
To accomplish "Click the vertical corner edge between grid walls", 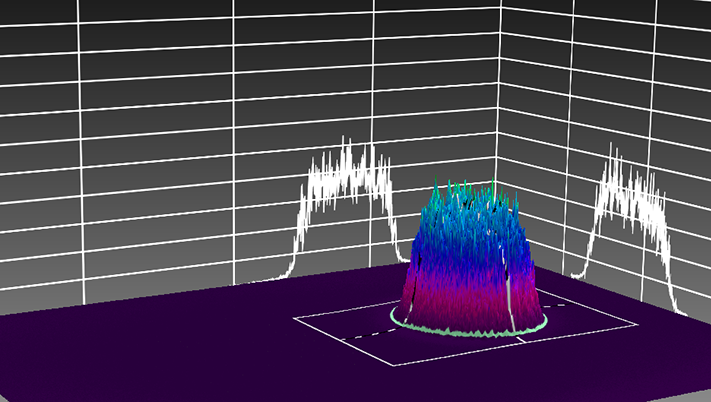I will (499, 100).
